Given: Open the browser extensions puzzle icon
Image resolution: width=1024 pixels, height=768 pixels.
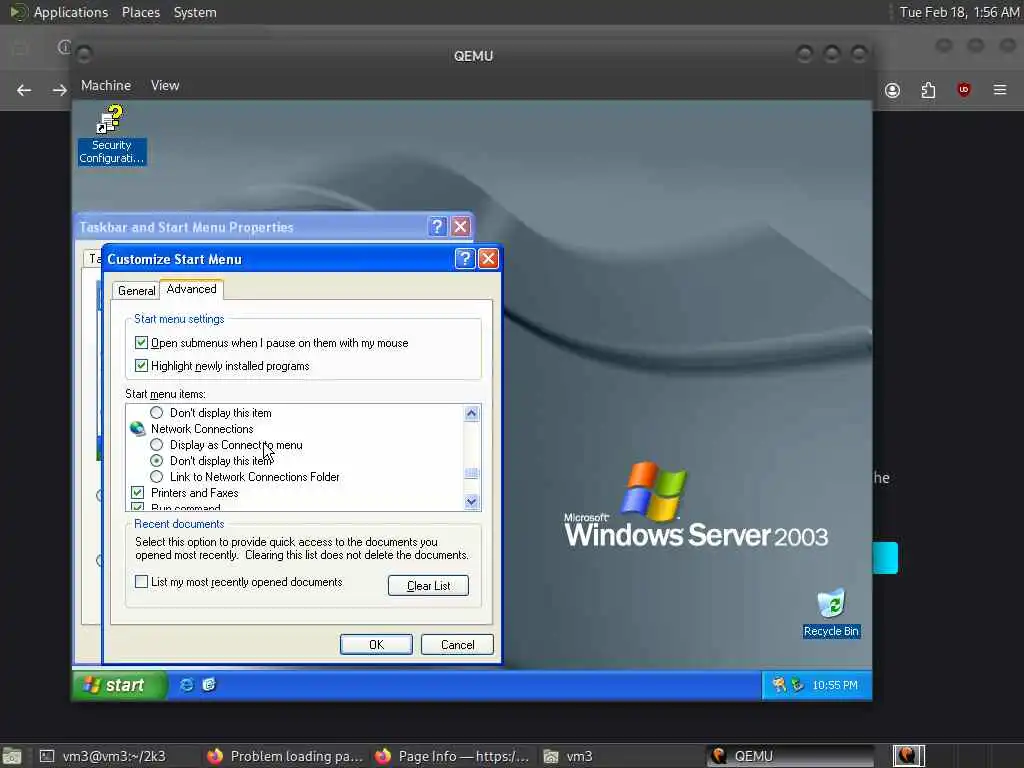Looking at the screenshot, I should point(928,90).
